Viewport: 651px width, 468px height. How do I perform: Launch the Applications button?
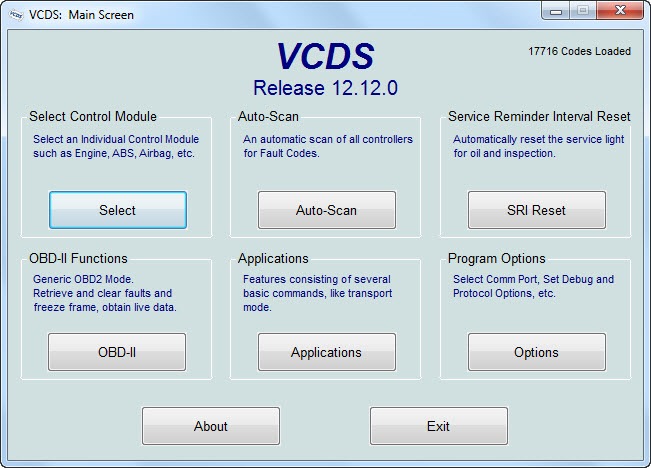coord(327,352)
